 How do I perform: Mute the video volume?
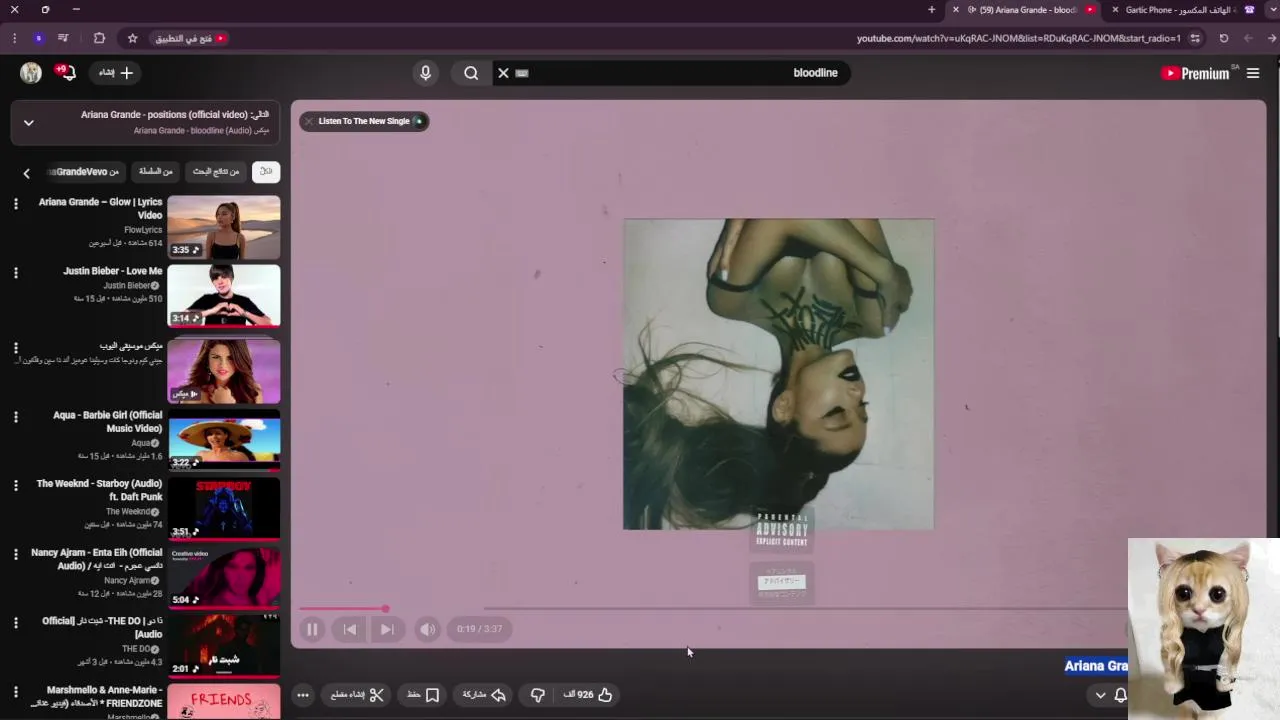click(x=427, y=629)
